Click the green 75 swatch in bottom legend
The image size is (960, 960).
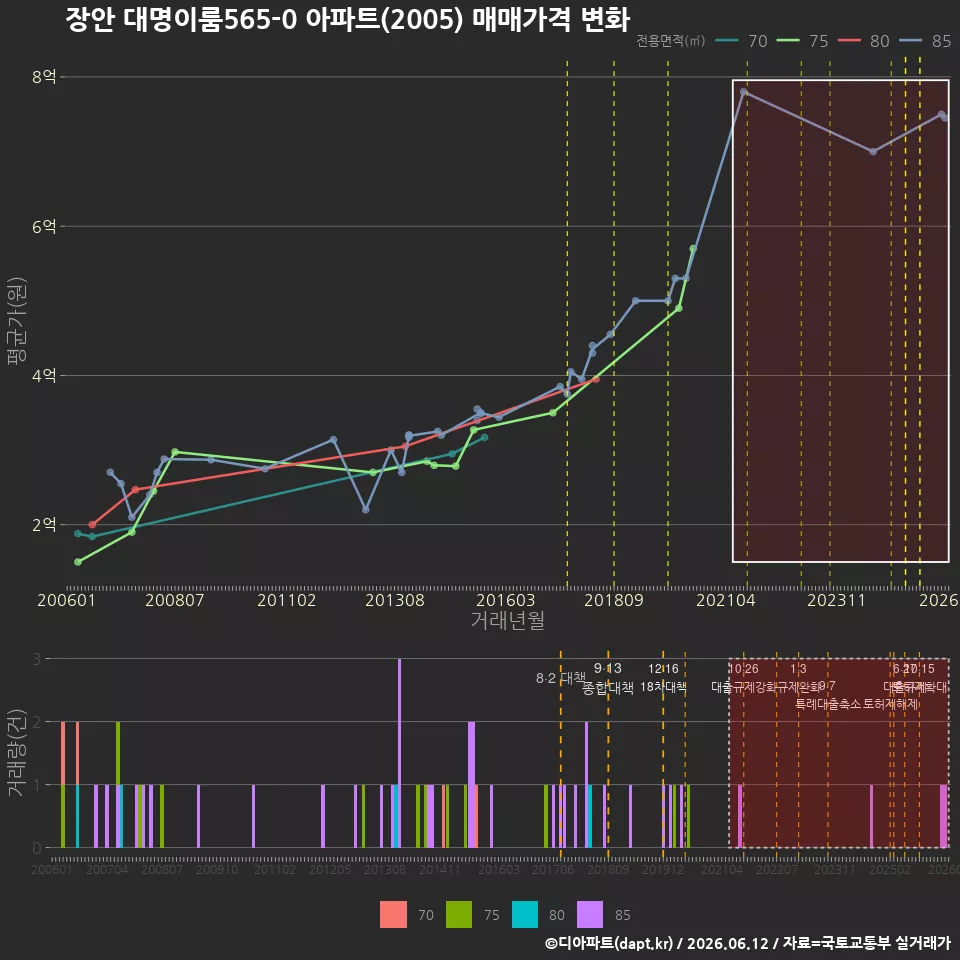tap(459, 915)
